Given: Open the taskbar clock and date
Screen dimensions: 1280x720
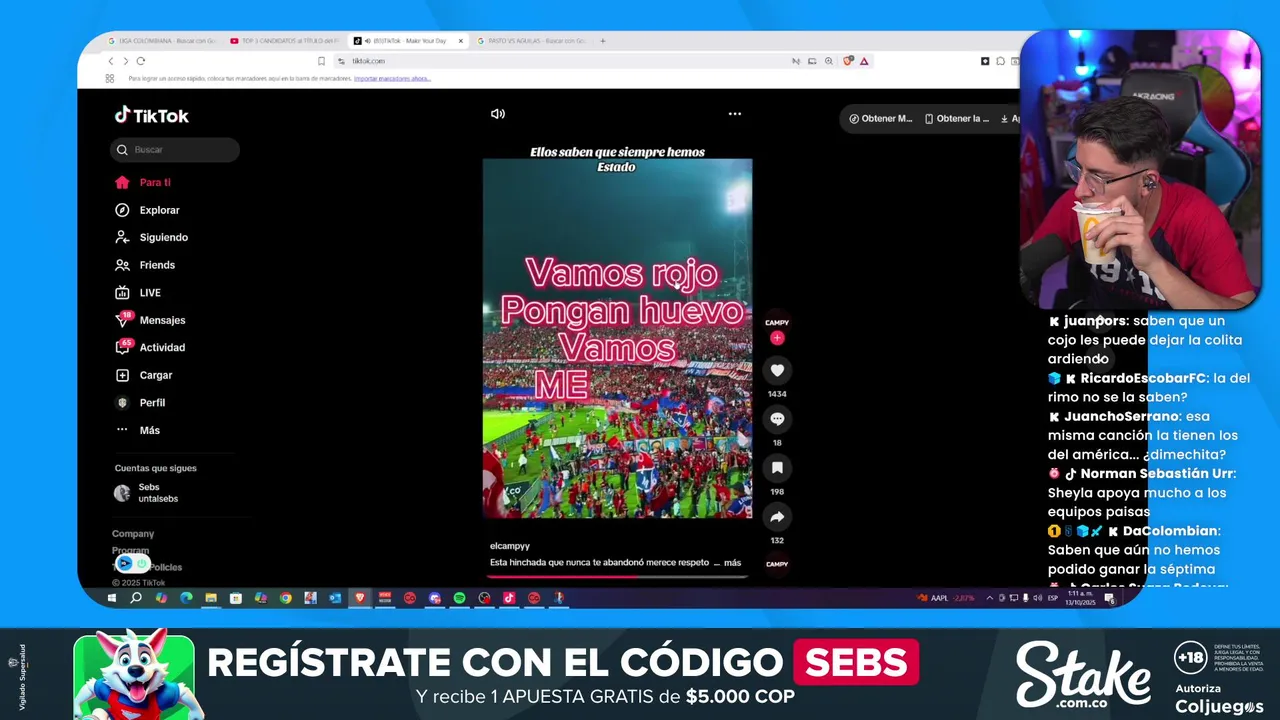Looking at the screenshot, I should coord(1080,598).
